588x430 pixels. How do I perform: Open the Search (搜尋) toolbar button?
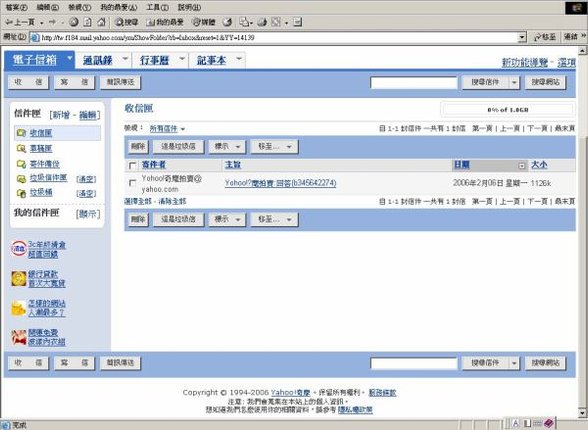pos(126,22)
